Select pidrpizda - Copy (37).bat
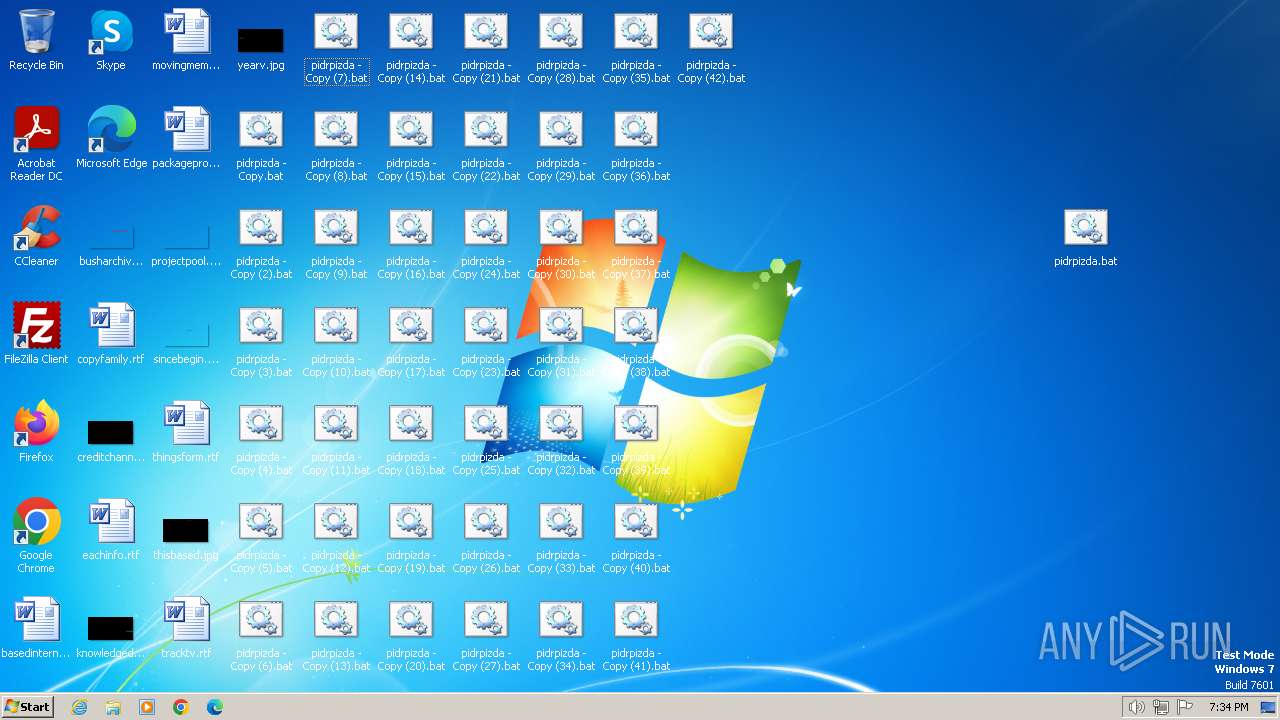 636,242
